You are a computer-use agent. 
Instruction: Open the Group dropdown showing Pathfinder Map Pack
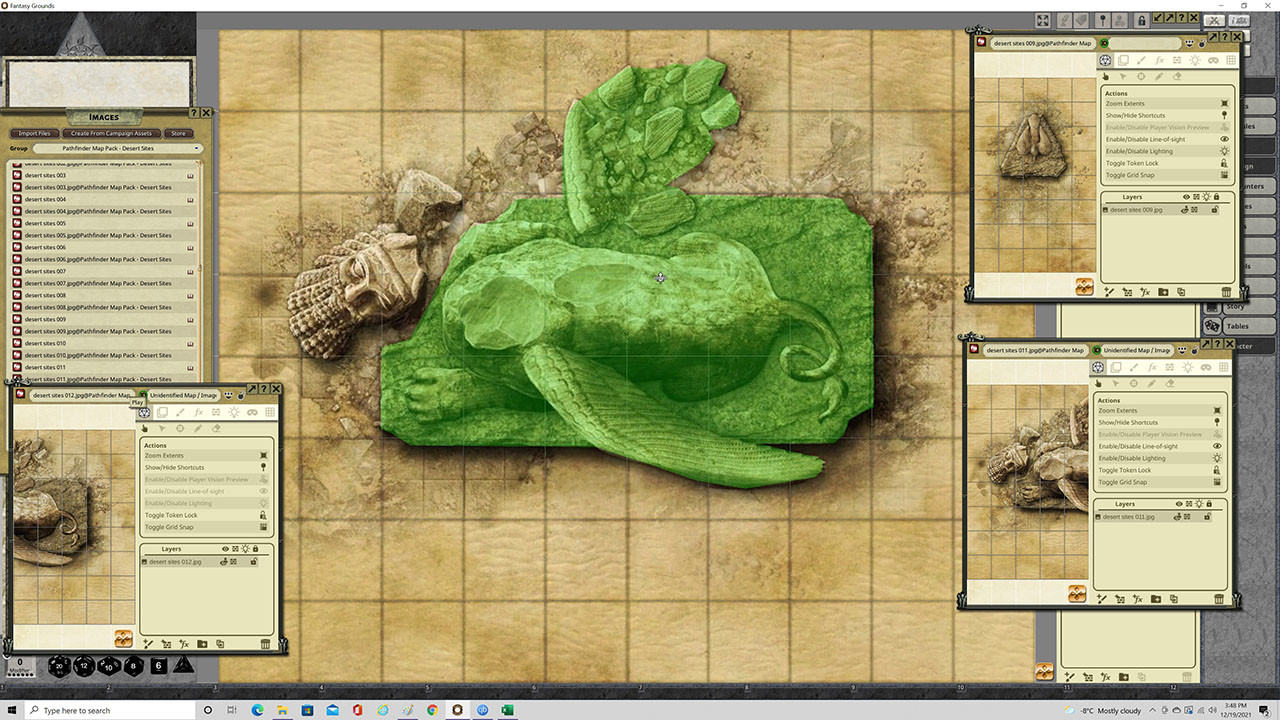110,147
